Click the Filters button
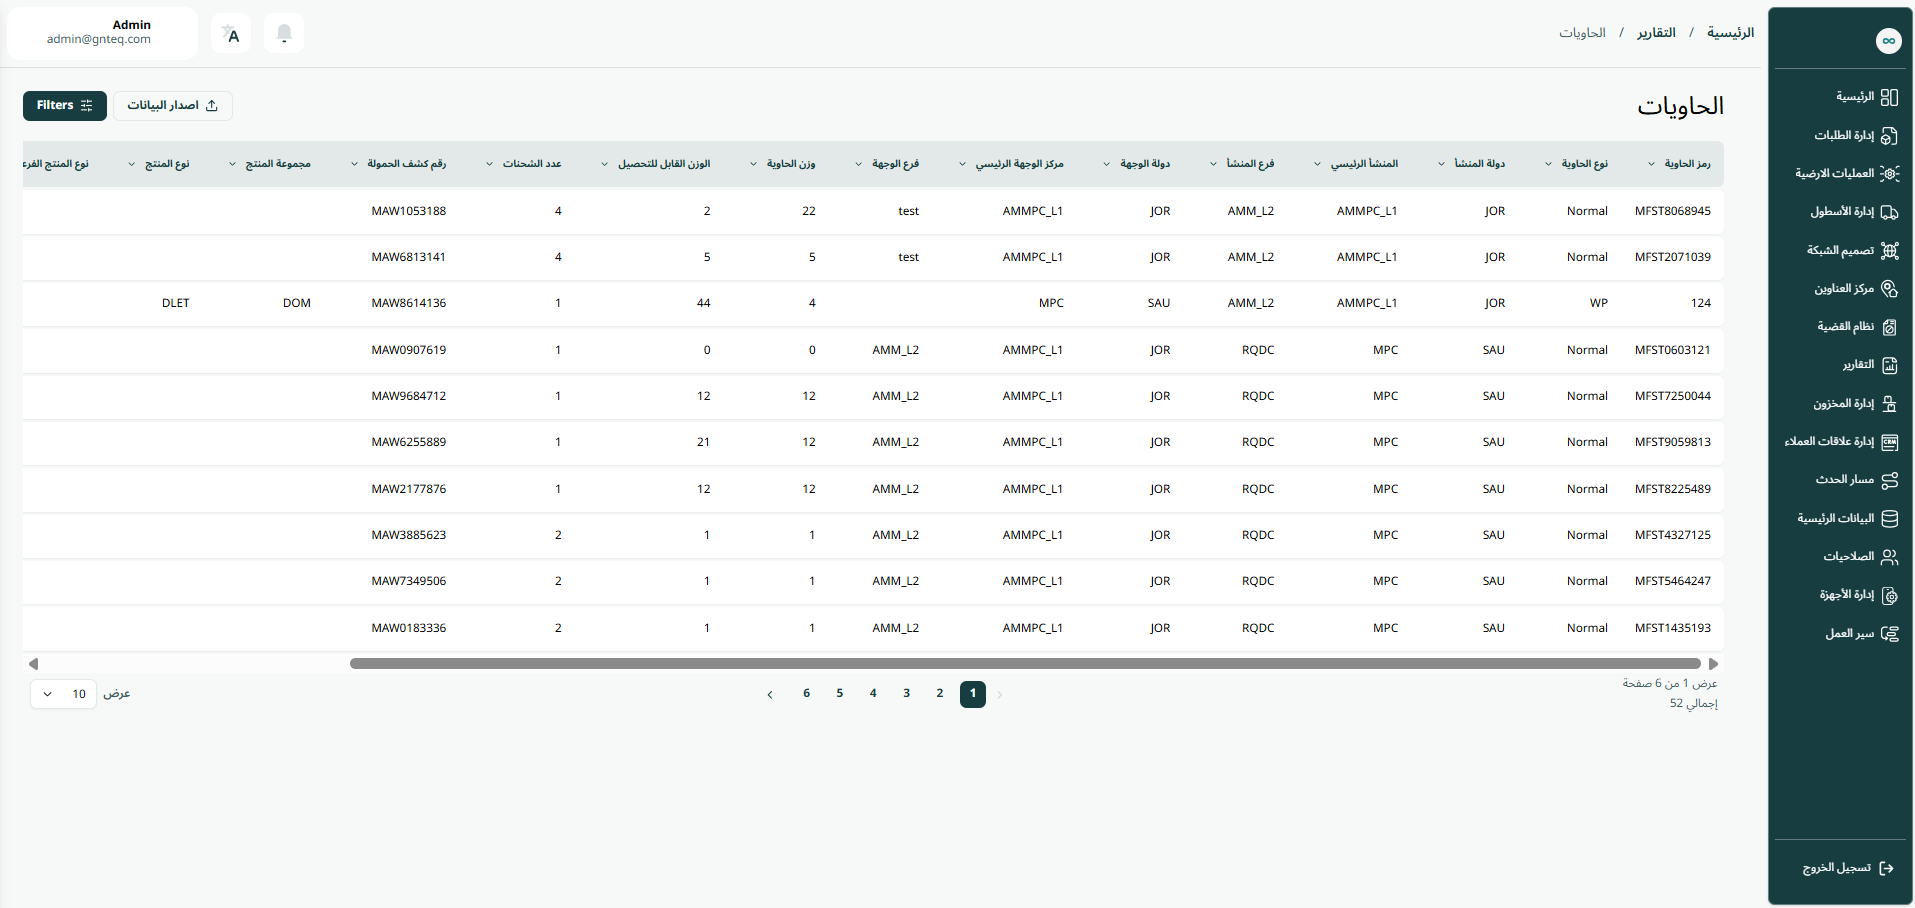Screen dimensions: 1915x908 coord(65,106)
